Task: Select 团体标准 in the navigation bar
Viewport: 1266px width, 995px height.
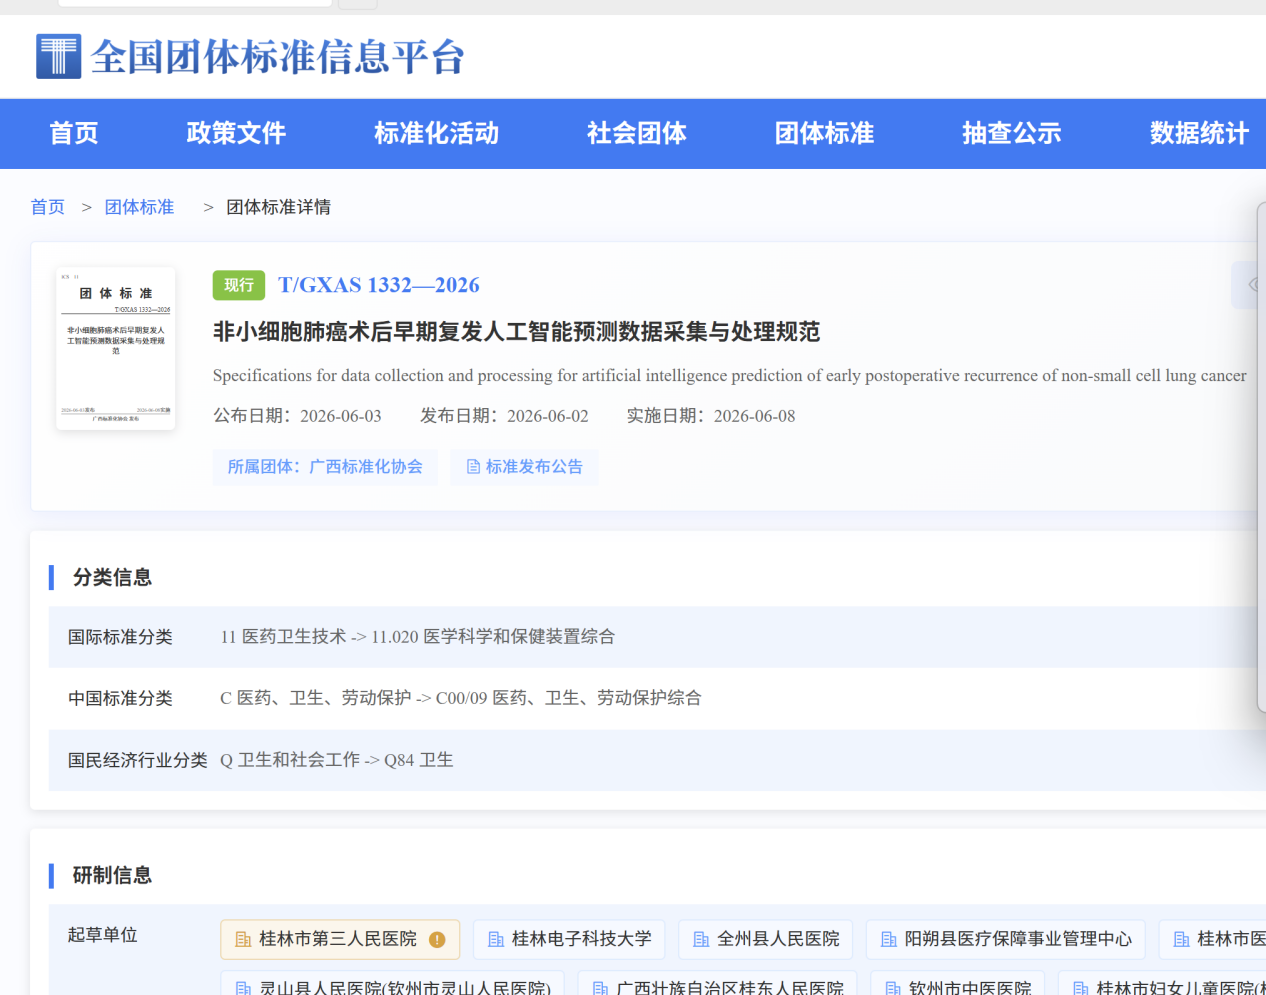Action: click(x=825, y=133)
